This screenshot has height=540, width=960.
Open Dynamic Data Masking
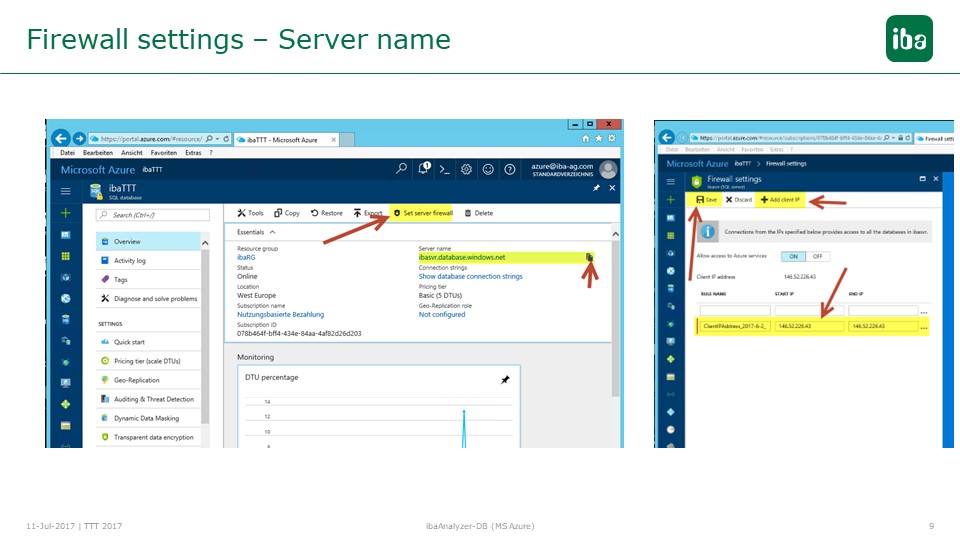[x=148, y=418]
